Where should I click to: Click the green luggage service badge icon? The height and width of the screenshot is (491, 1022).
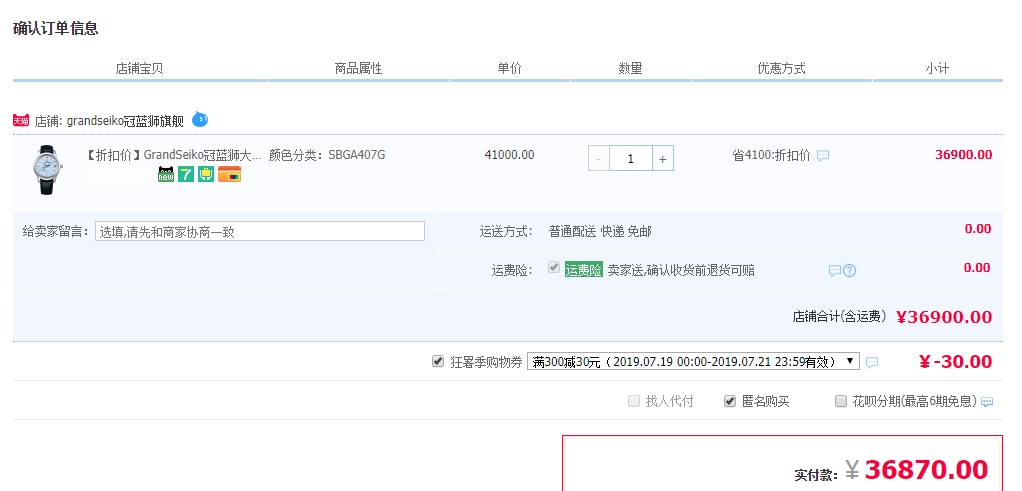point(206,174)
